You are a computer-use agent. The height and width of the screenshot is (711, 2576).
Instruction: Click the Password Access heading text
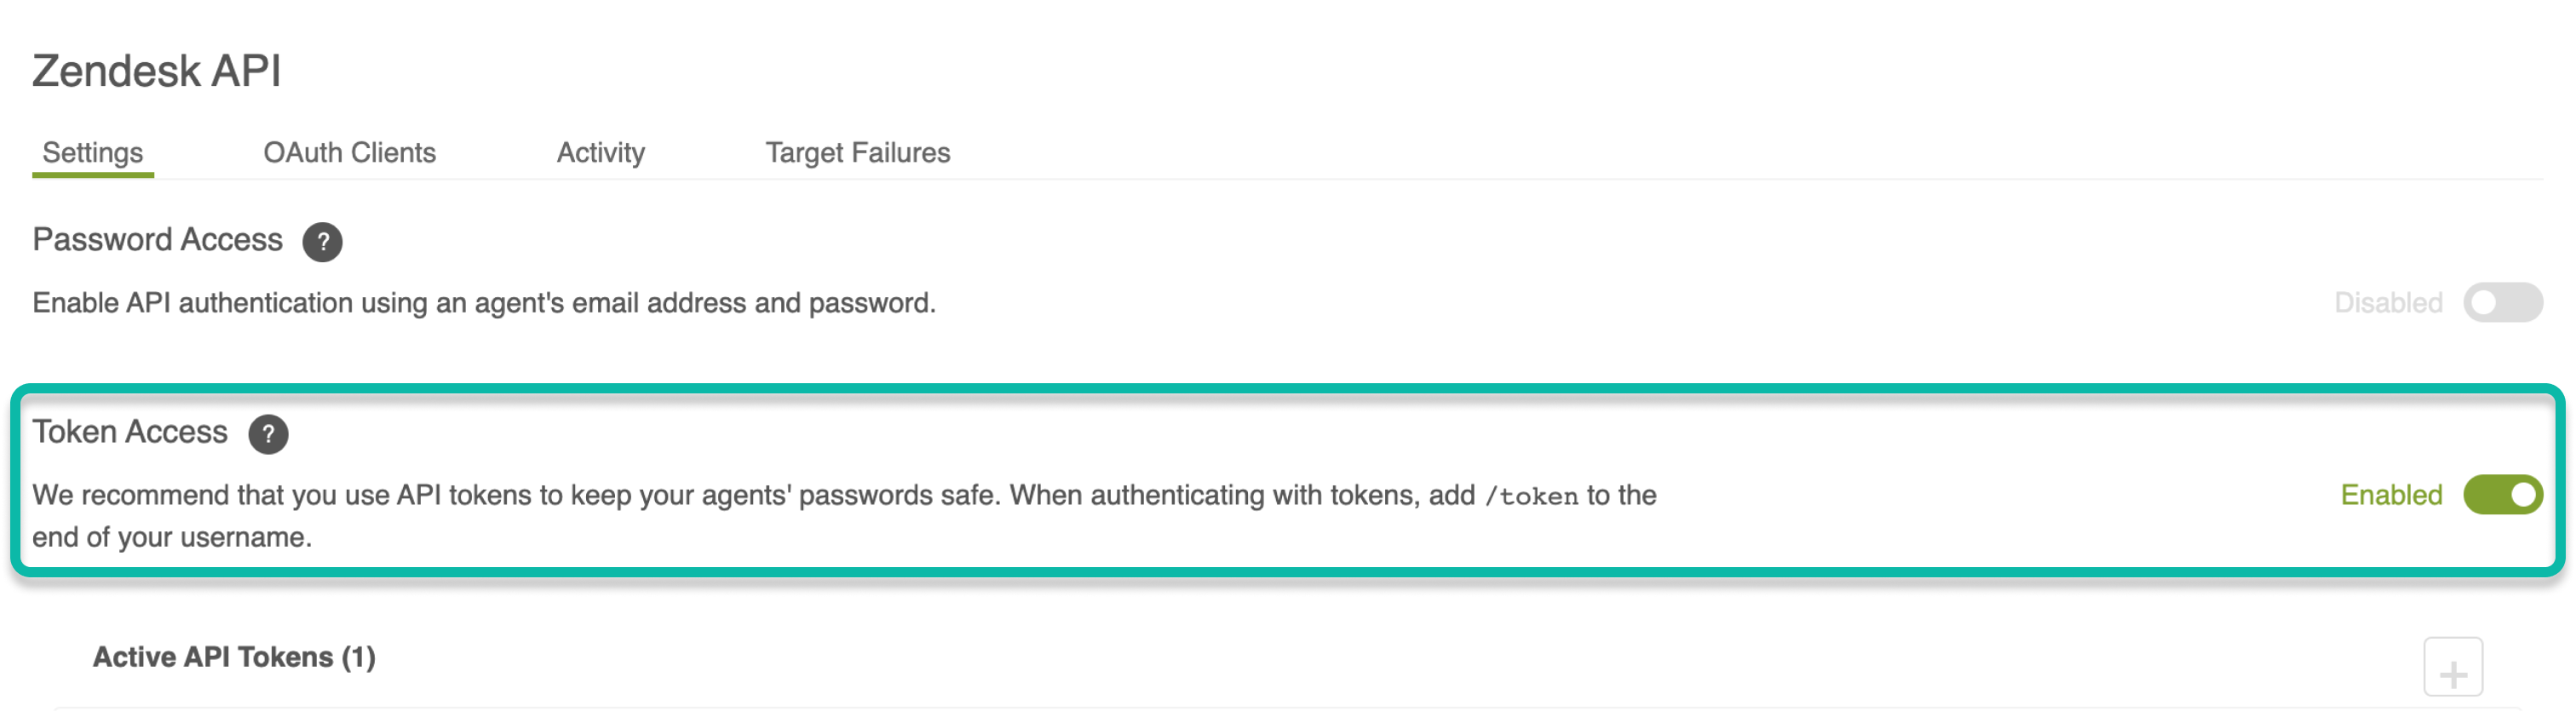(158, 240)
